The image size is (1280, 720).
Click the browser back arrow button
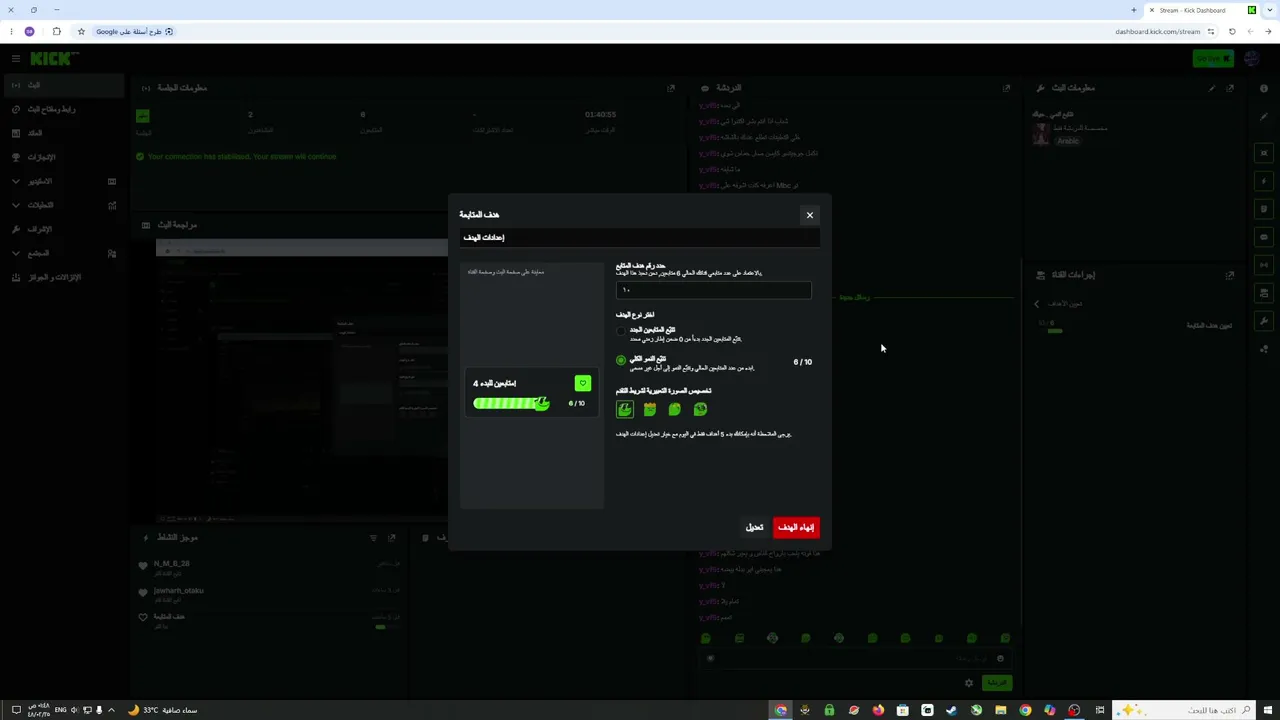tap(1270, 31)
